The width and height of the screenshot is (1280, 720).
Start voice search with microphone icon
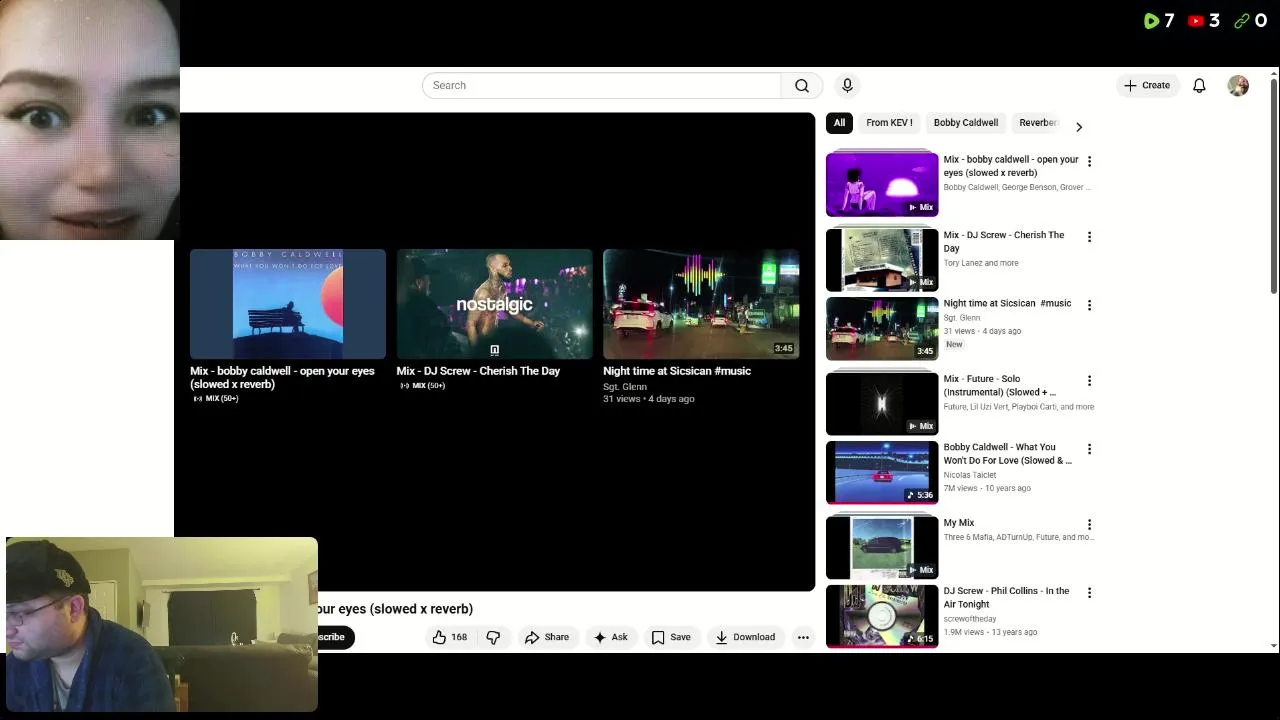(847, 86)
